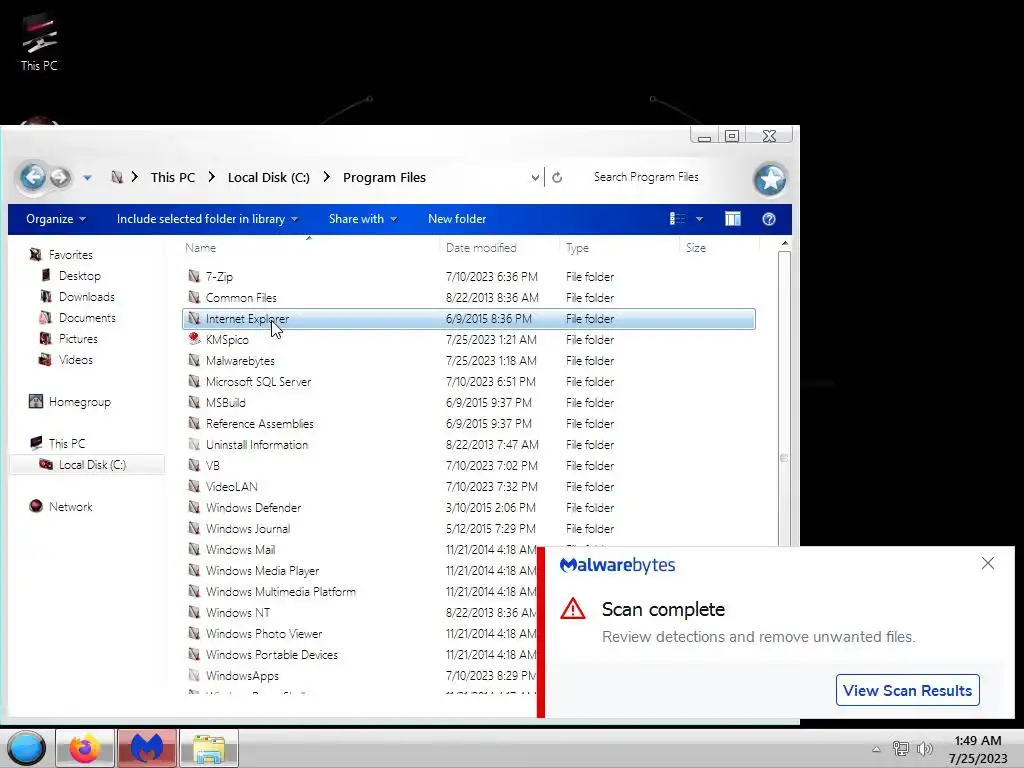Select the Reference Assemblies folder icon
Screen dimensions: 1024x768
point(194,423)
